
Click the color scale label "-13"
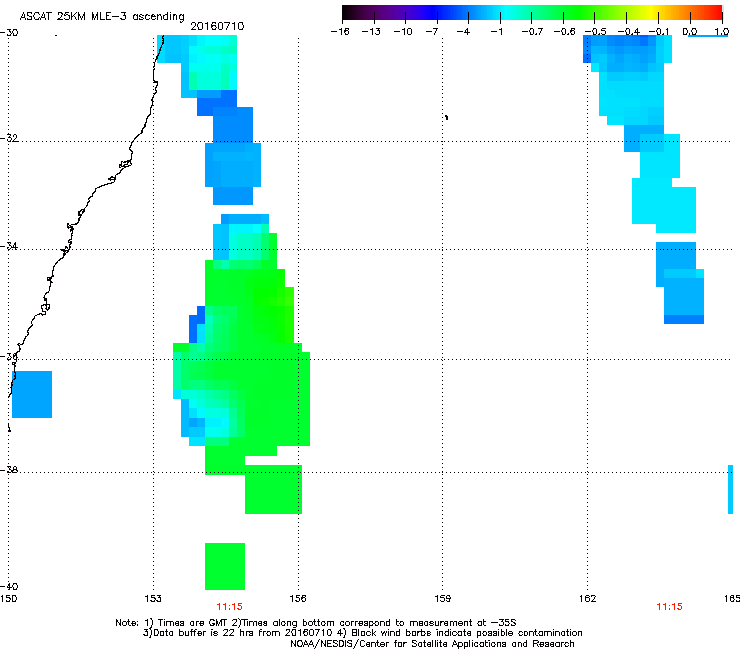click(371, 32)
